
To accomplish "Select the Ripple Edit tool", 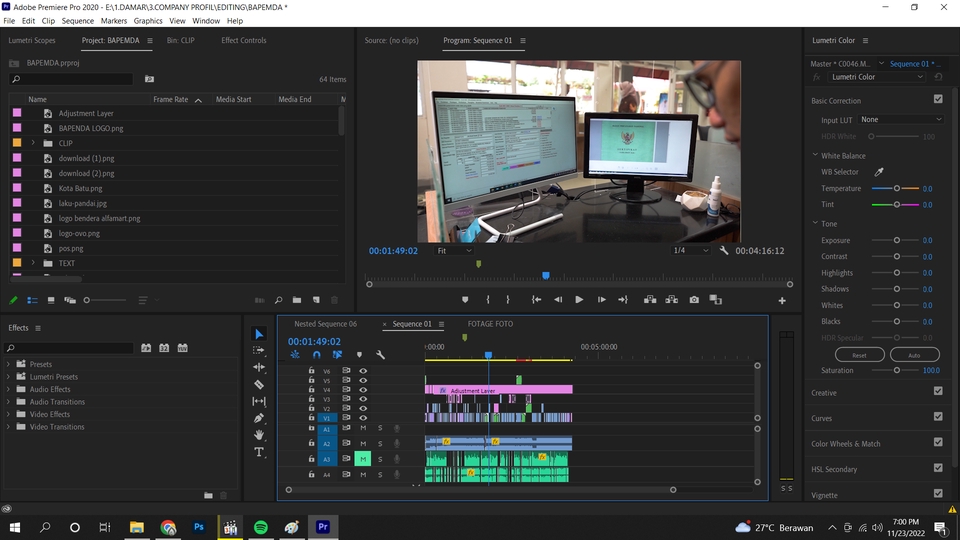I will 259,367.
